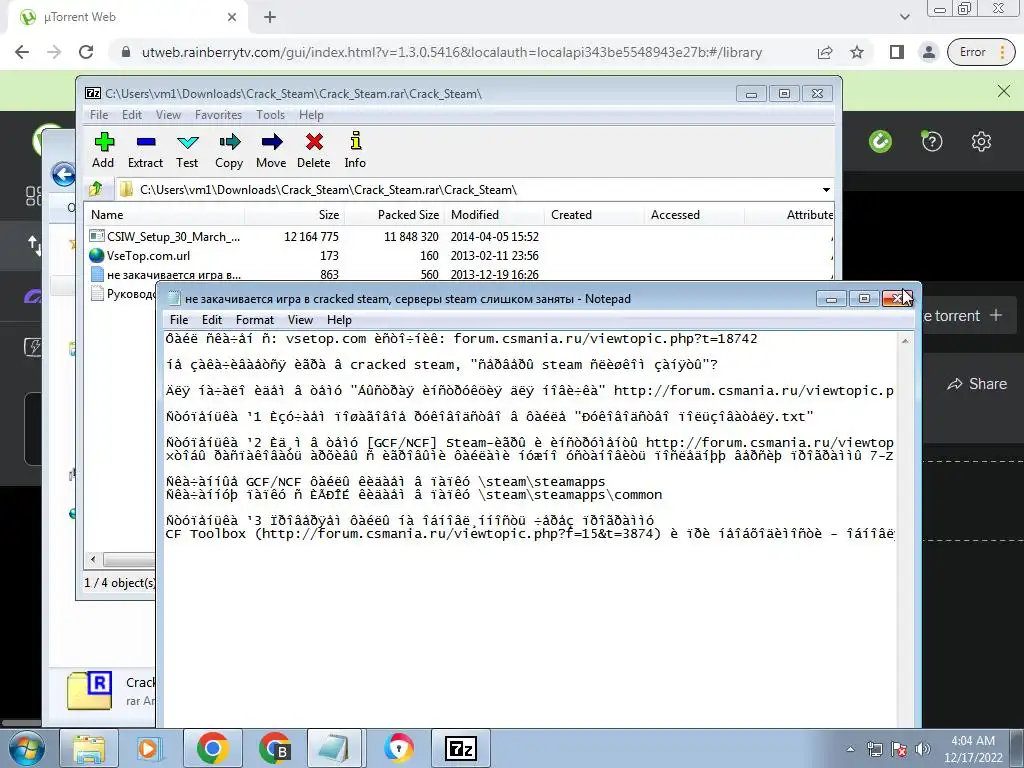Image resolution: width=1024 pixels, height=768 pixels.
Task: Go up one folder level in 7-Zip
Action: coord(96,189)
